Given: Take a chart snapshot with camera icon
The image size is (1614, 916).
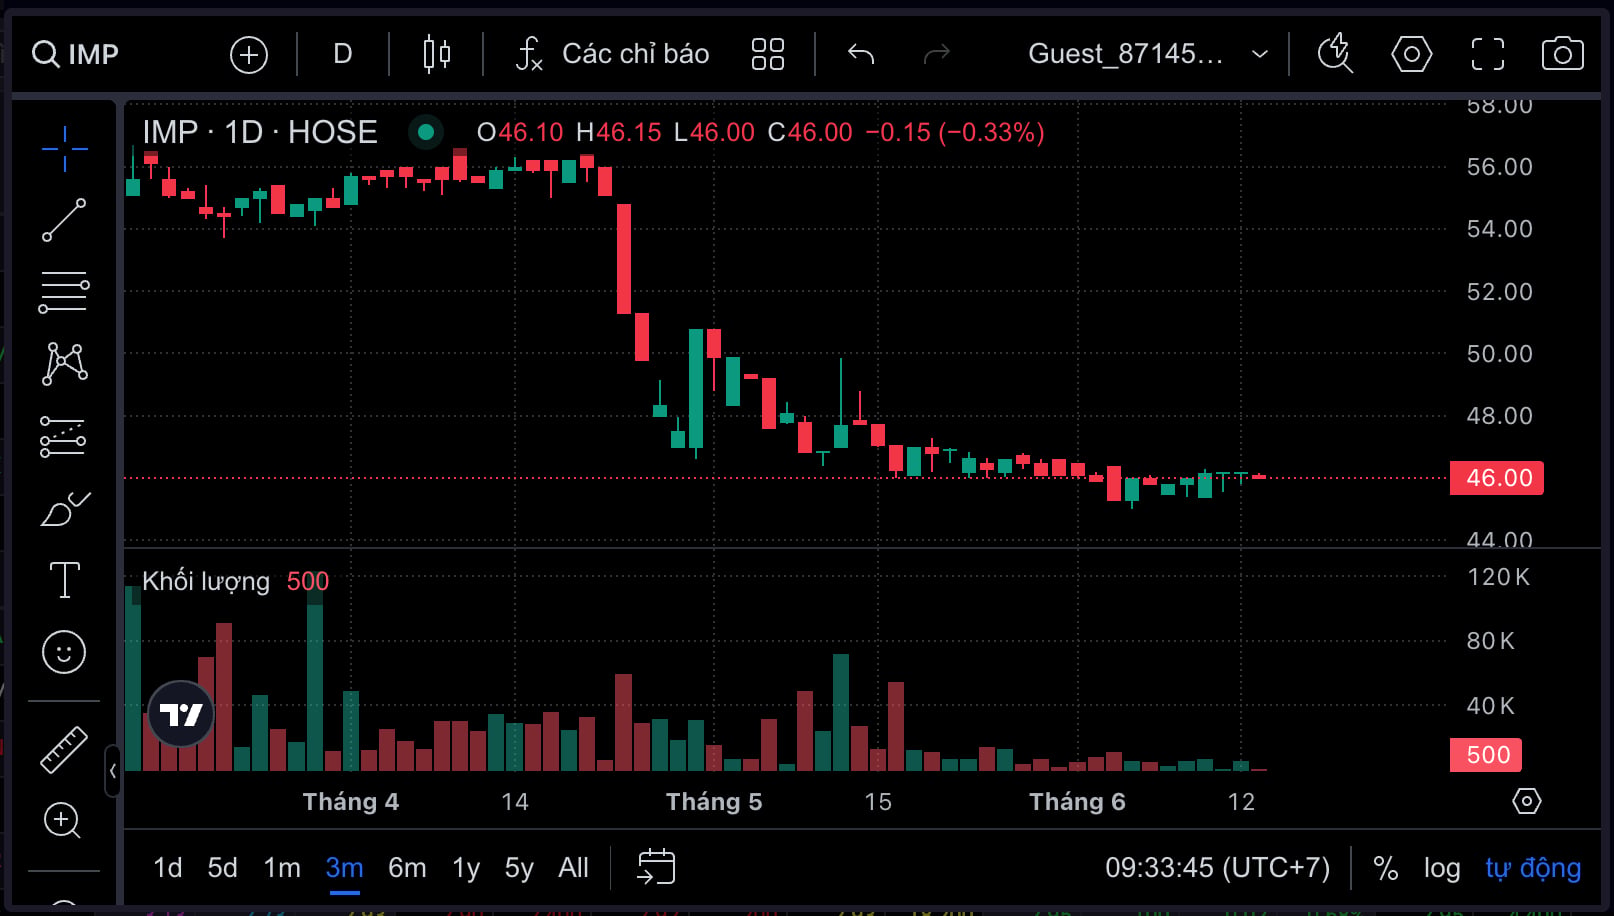Looking at the screenshot, I should click(x=1562, y=53).
